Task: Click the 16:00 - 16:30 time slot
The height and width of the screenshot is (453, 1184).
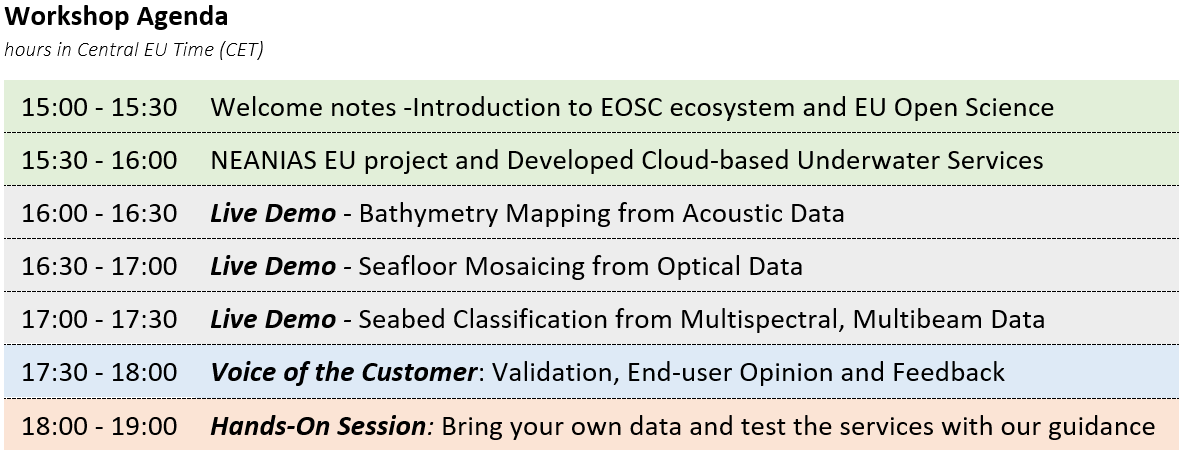Action: (99, 213)
